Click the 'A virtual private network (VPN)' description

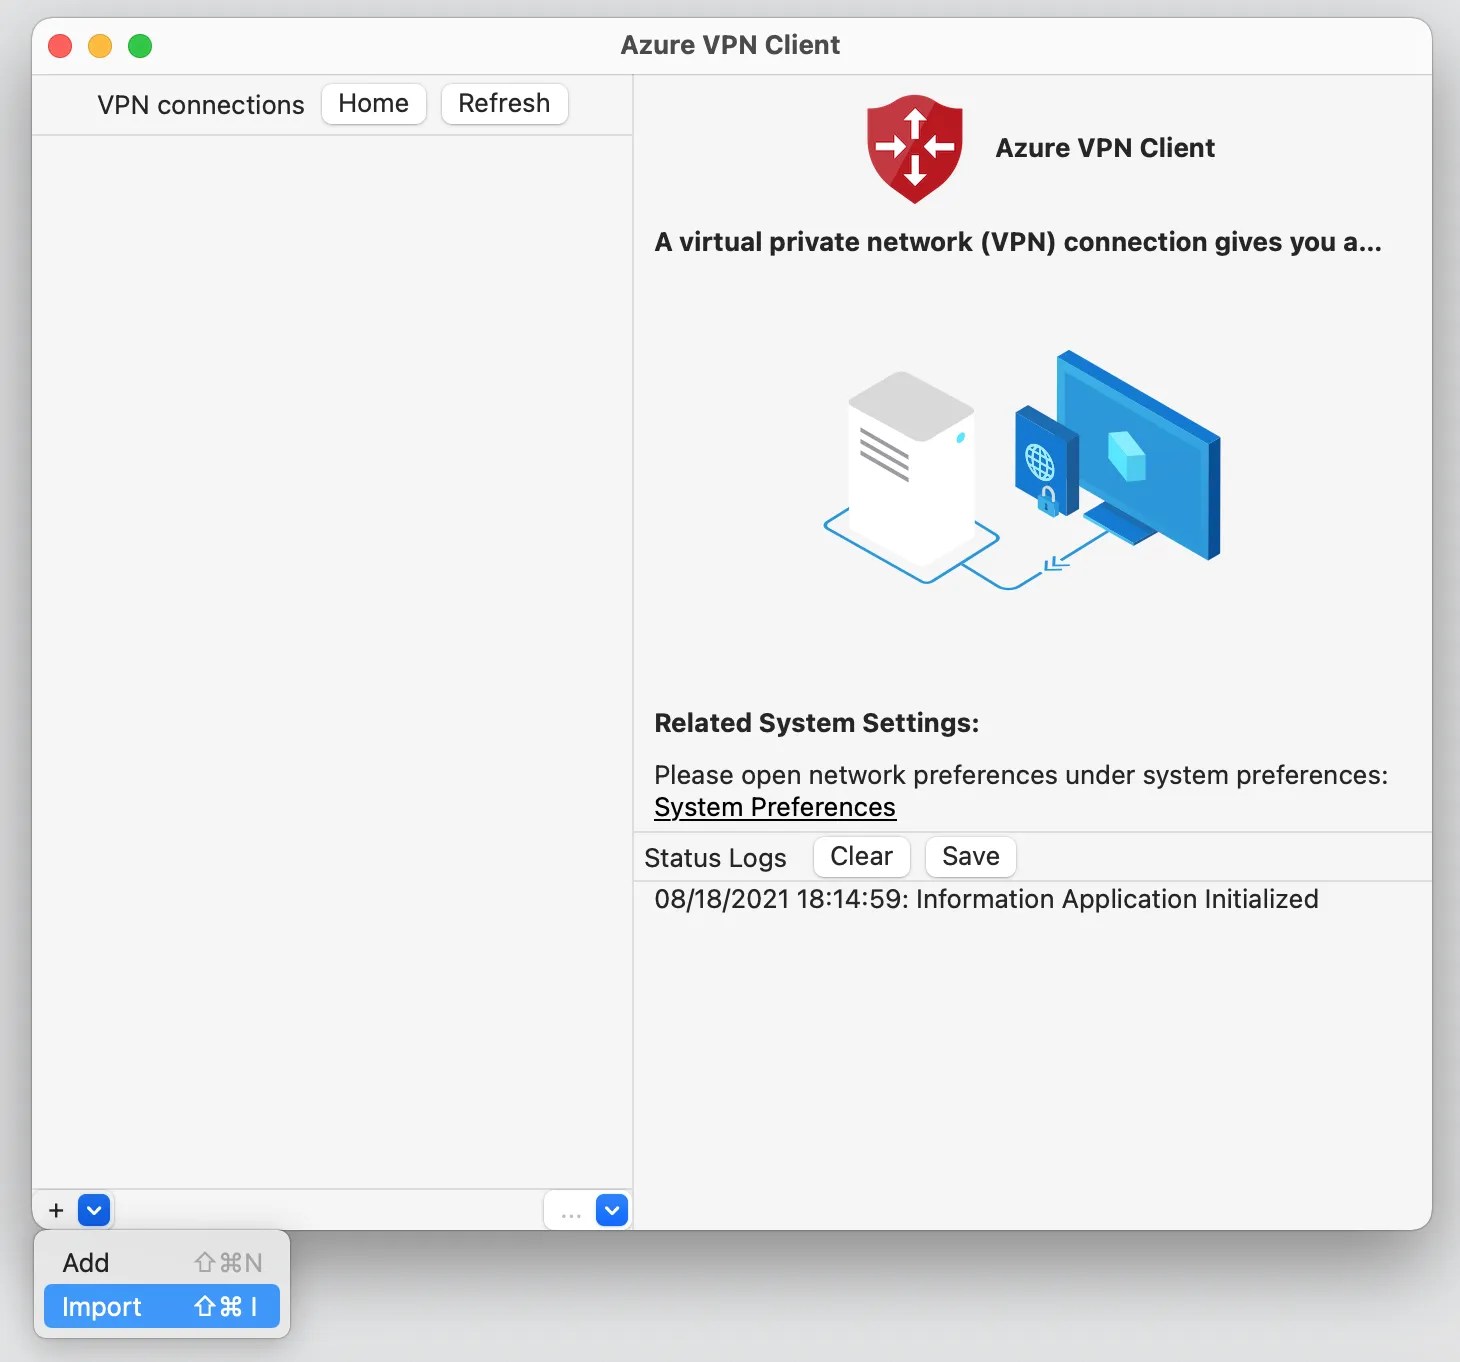tap(1018, 243)
